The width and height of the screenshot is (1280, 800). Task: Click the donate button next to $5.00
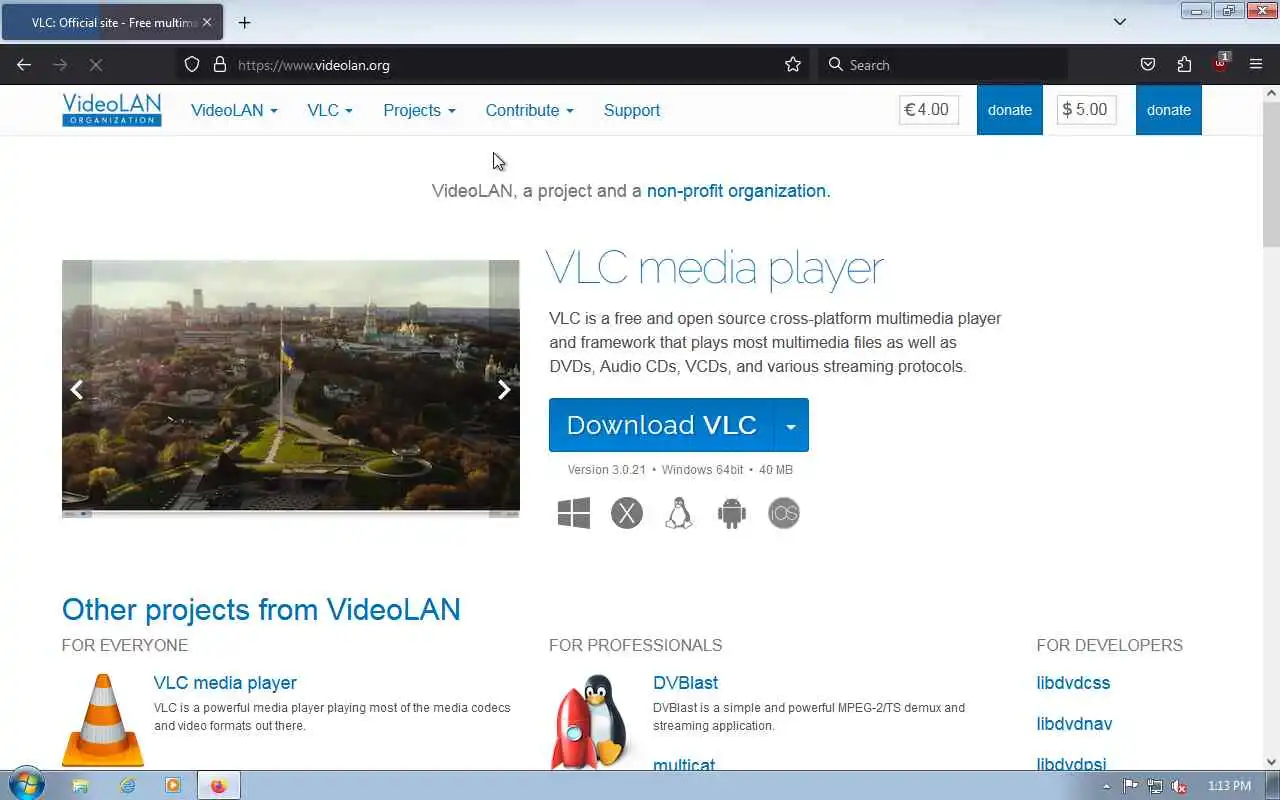click(1169, 110)
